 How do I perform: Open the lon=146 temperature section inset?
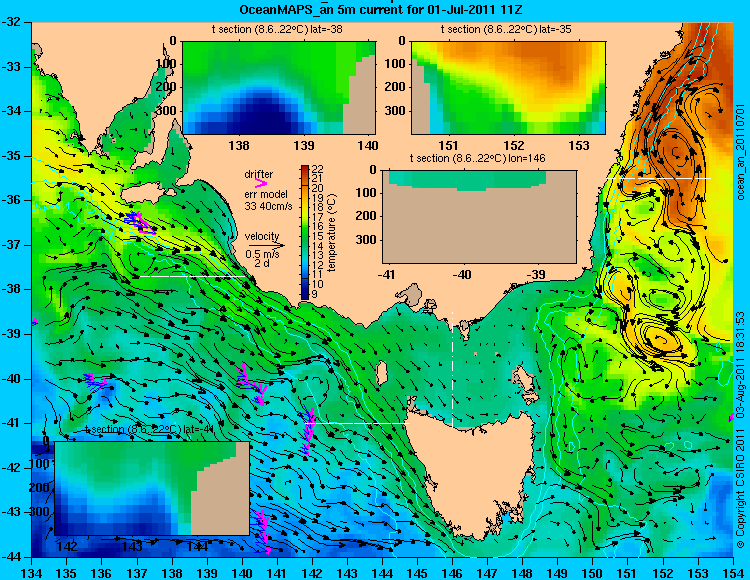point(479,217)
